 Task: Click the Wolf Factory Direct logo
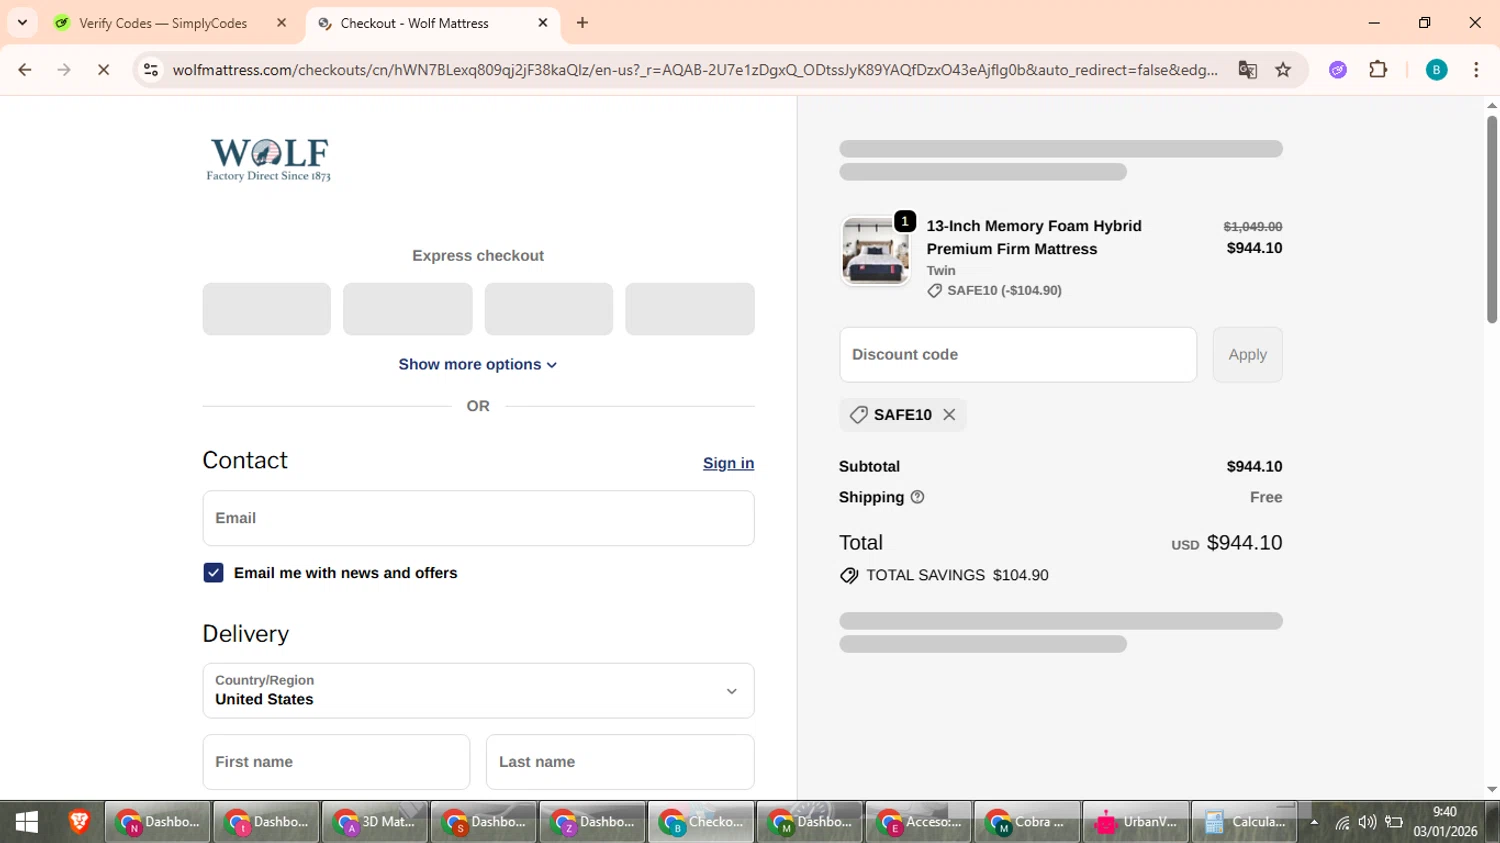pos(268,160)
